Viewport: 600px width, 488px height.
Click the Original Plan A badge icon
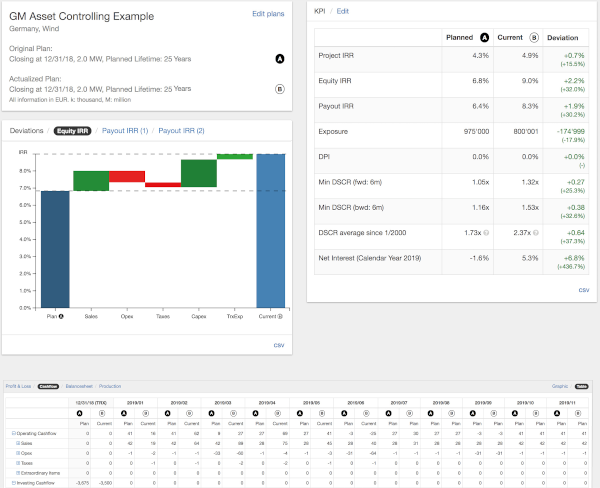click(281, 59)
